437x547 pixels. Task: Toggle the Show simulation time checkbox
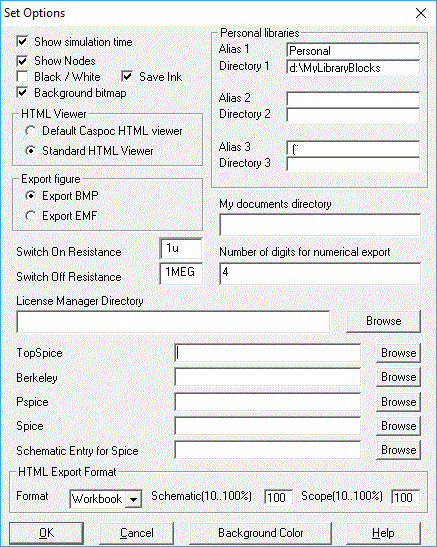[x=22, y=42]
